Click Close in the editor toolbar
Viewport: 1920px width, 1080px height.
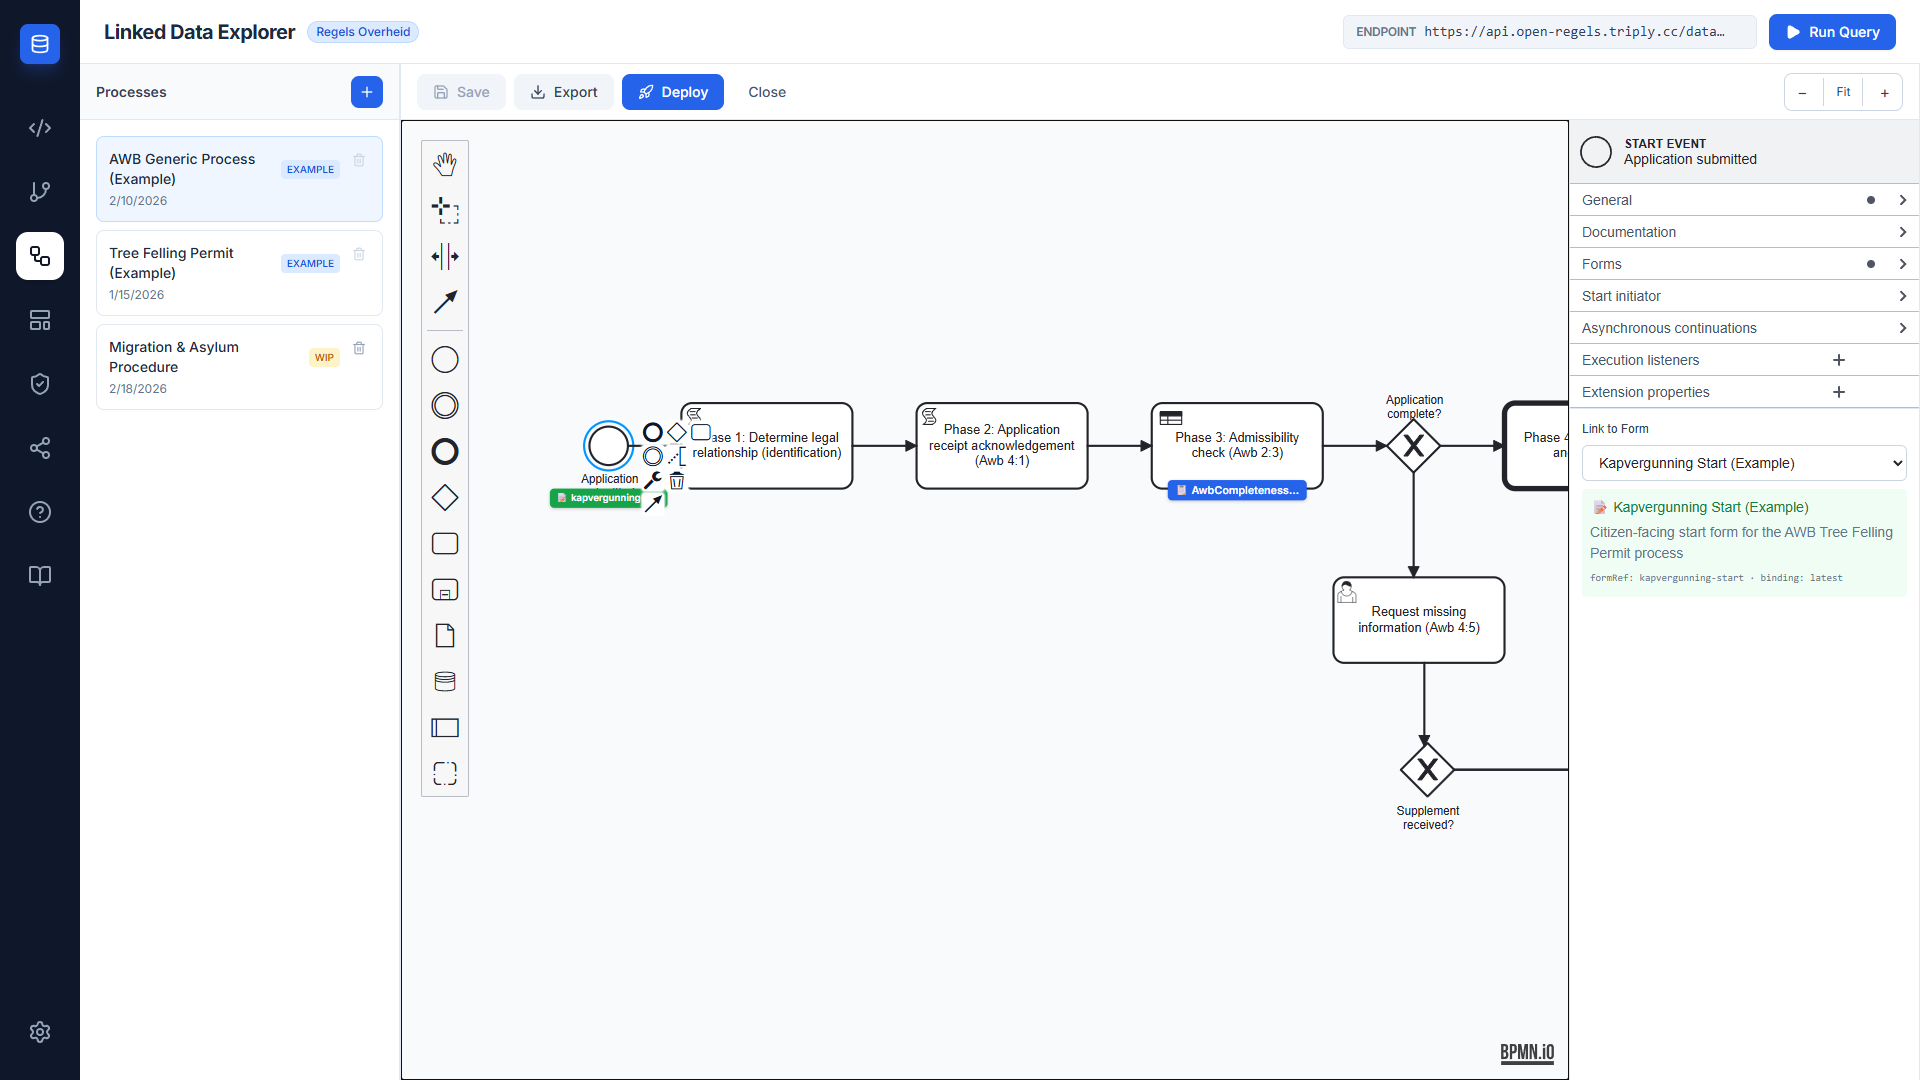coord(766,92)
